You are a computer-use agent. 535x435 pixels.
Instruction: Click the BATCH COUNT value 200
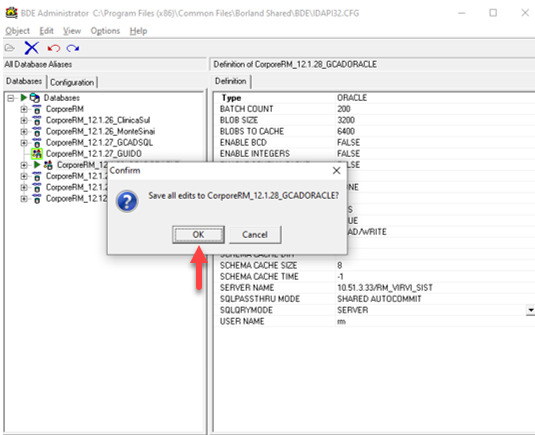pos(344,109)
